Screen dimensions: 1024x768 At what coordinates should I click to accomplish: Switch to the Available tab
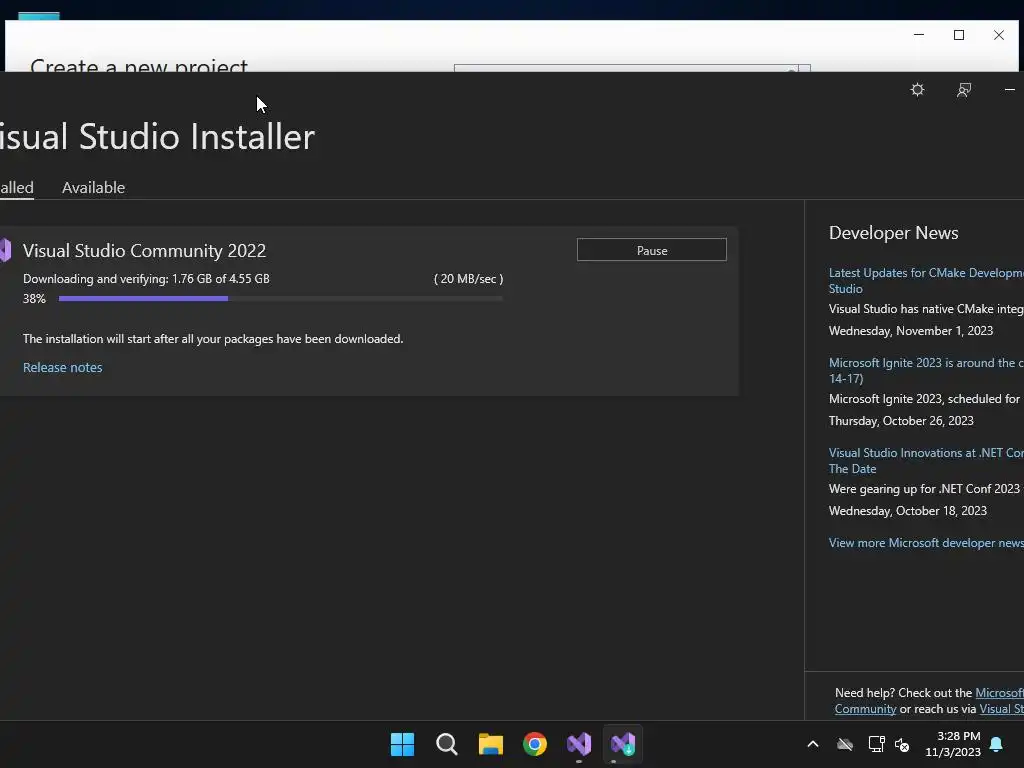click(x=93, y=187)
